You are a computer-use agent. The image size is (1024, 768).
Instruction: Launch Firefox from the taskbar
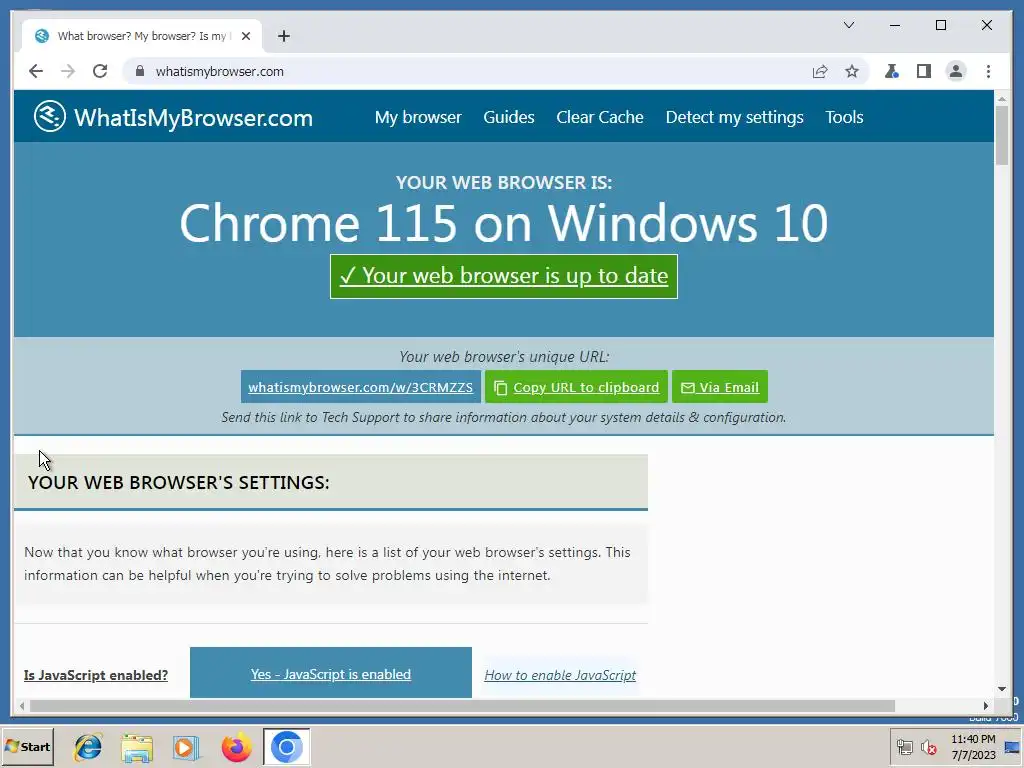(236, 746)
